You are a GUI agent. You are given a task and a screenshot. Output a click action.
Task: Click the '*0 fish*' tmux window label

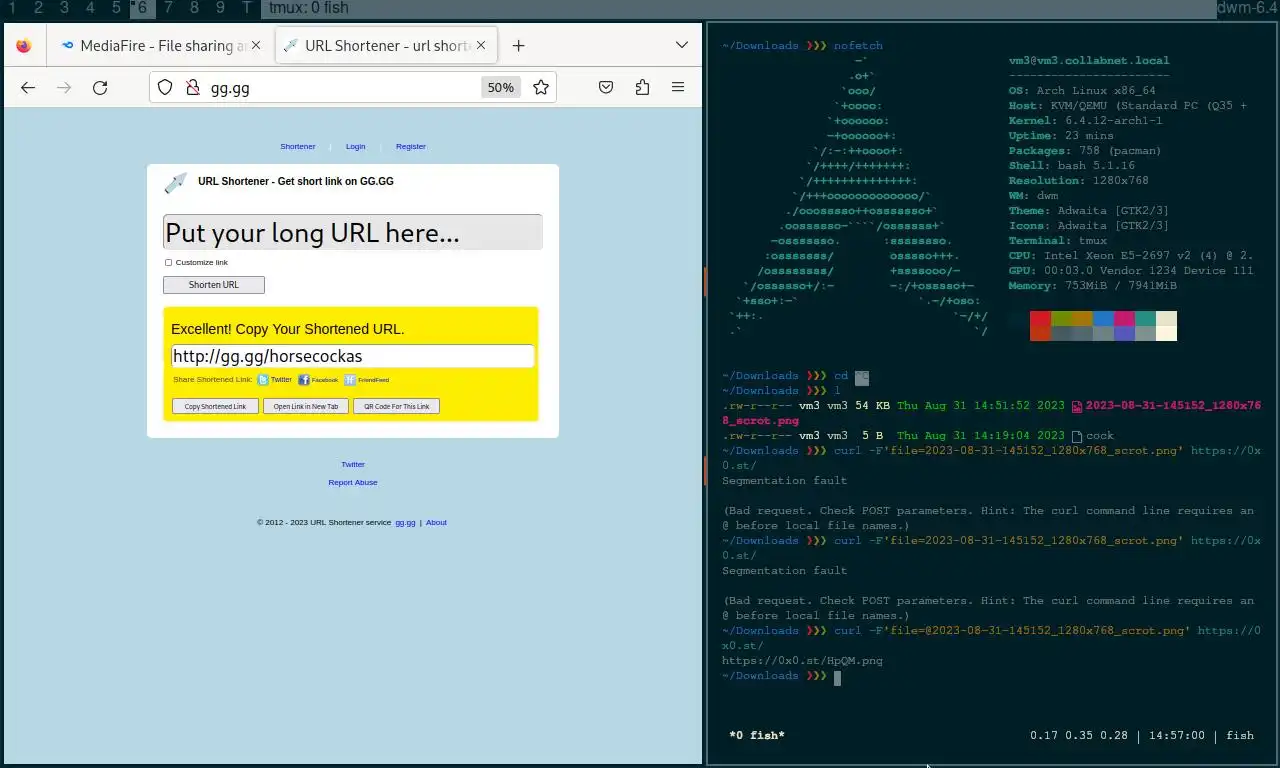(x=757, y=736)
